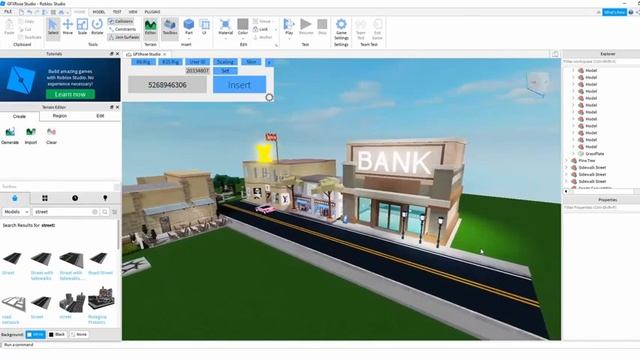This screenshot has height=360, width=640.
Task: Select the White background option
Action: click(x=36, y=334)
